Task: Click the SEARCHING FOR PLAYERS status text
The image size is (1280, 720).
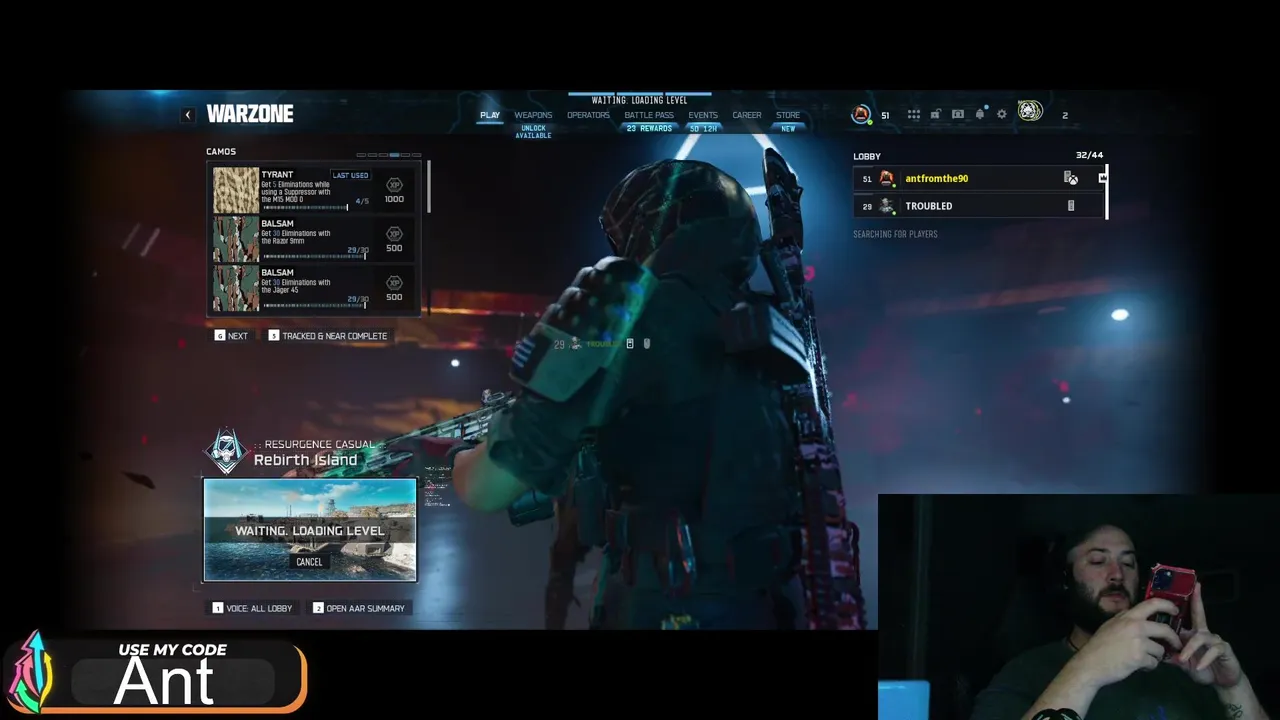Action: [x=895, y=234]
